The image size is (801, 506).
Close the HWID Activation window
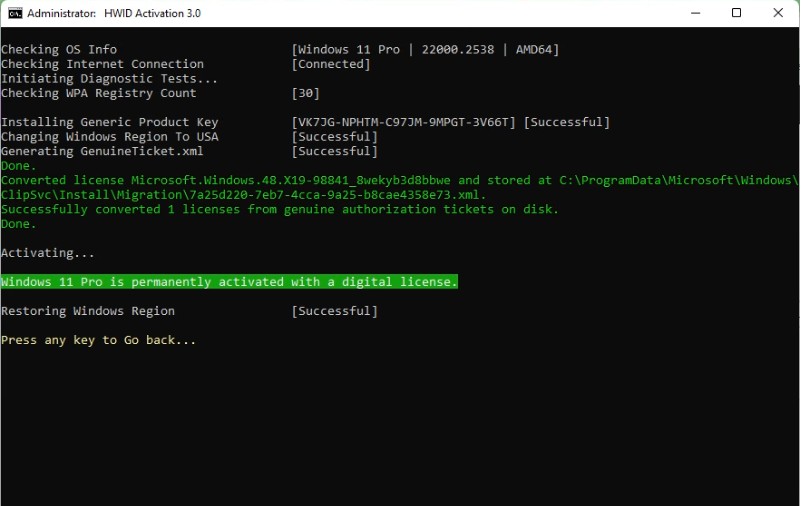click(778, 13)
